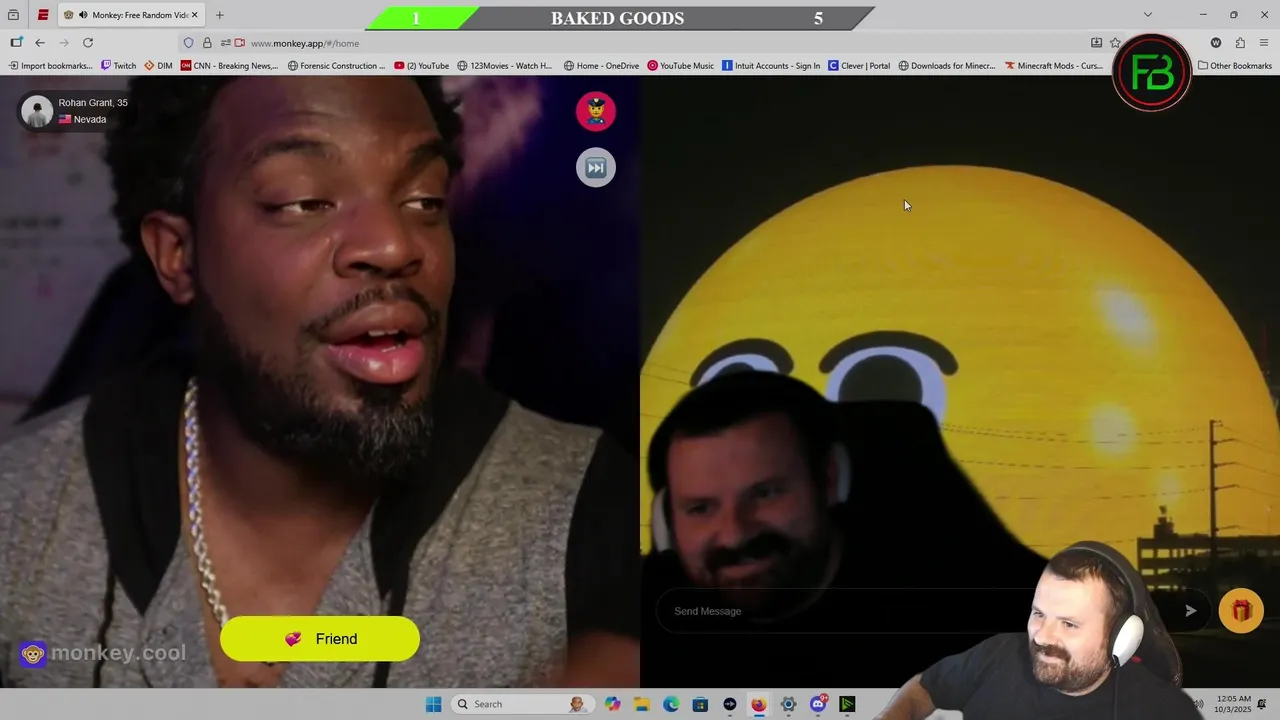Open Home - OneDrive bookmark
The height and width of the screenshot is (720, 1280).
coord(601,66)
